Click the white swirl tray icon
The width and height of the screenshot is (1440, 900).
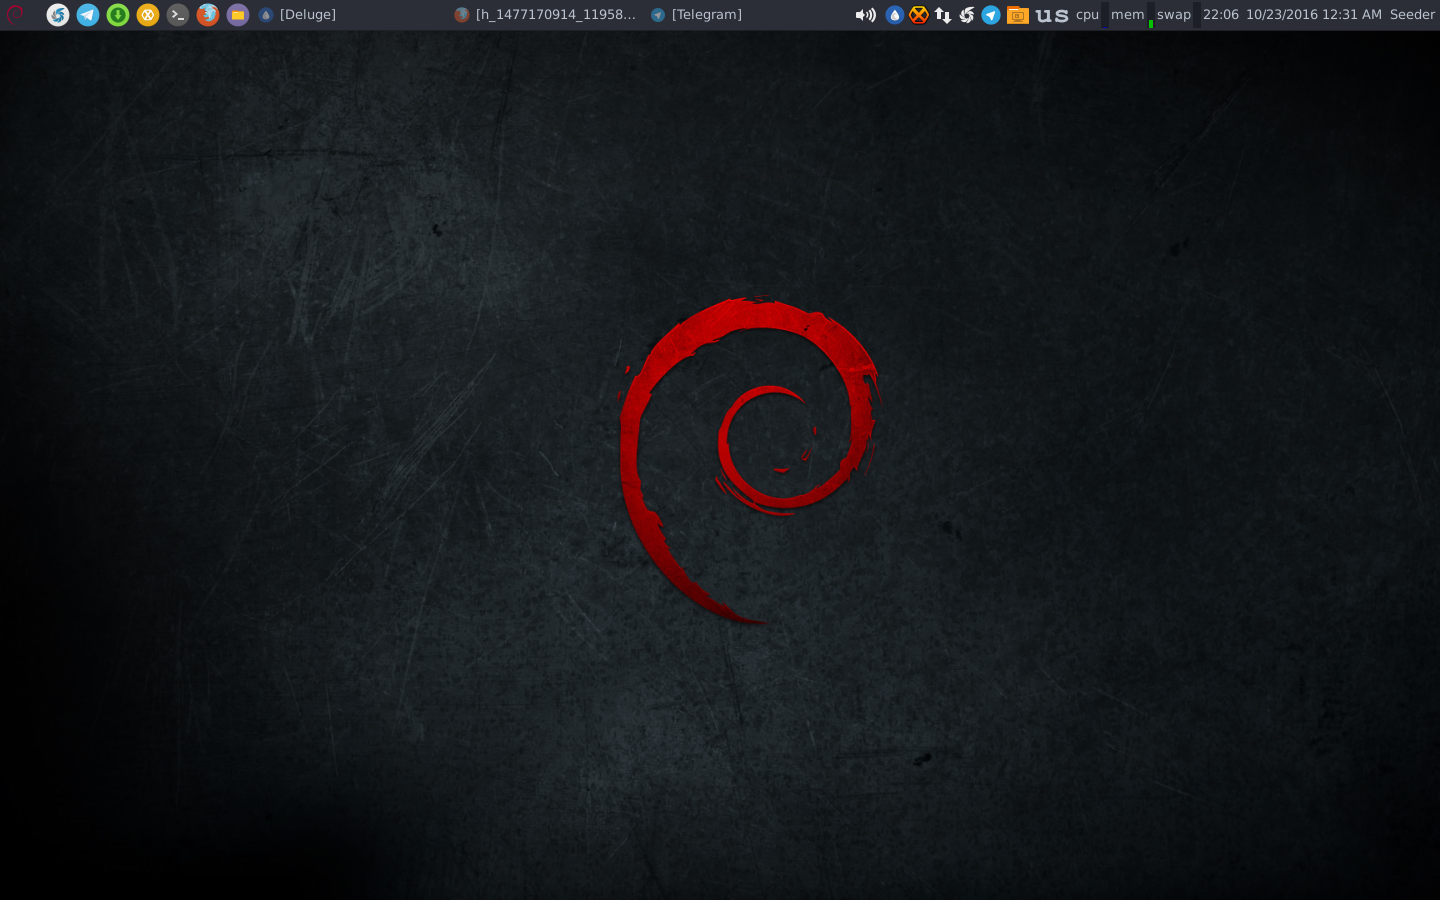point(967,15)
